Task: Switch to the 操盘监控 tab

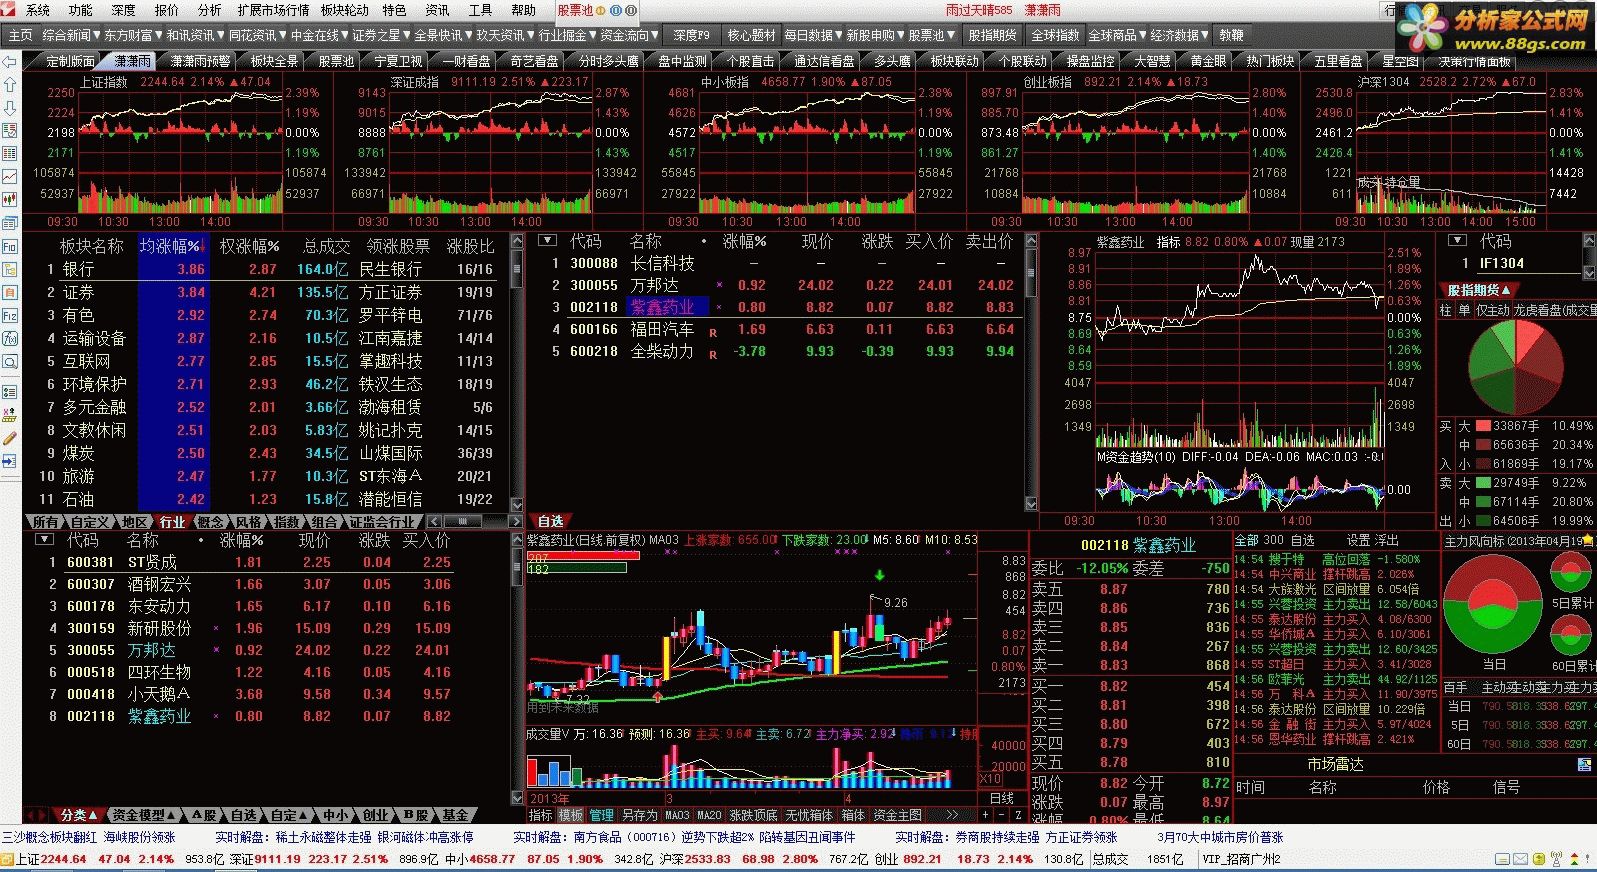Action: [1090, 61]
